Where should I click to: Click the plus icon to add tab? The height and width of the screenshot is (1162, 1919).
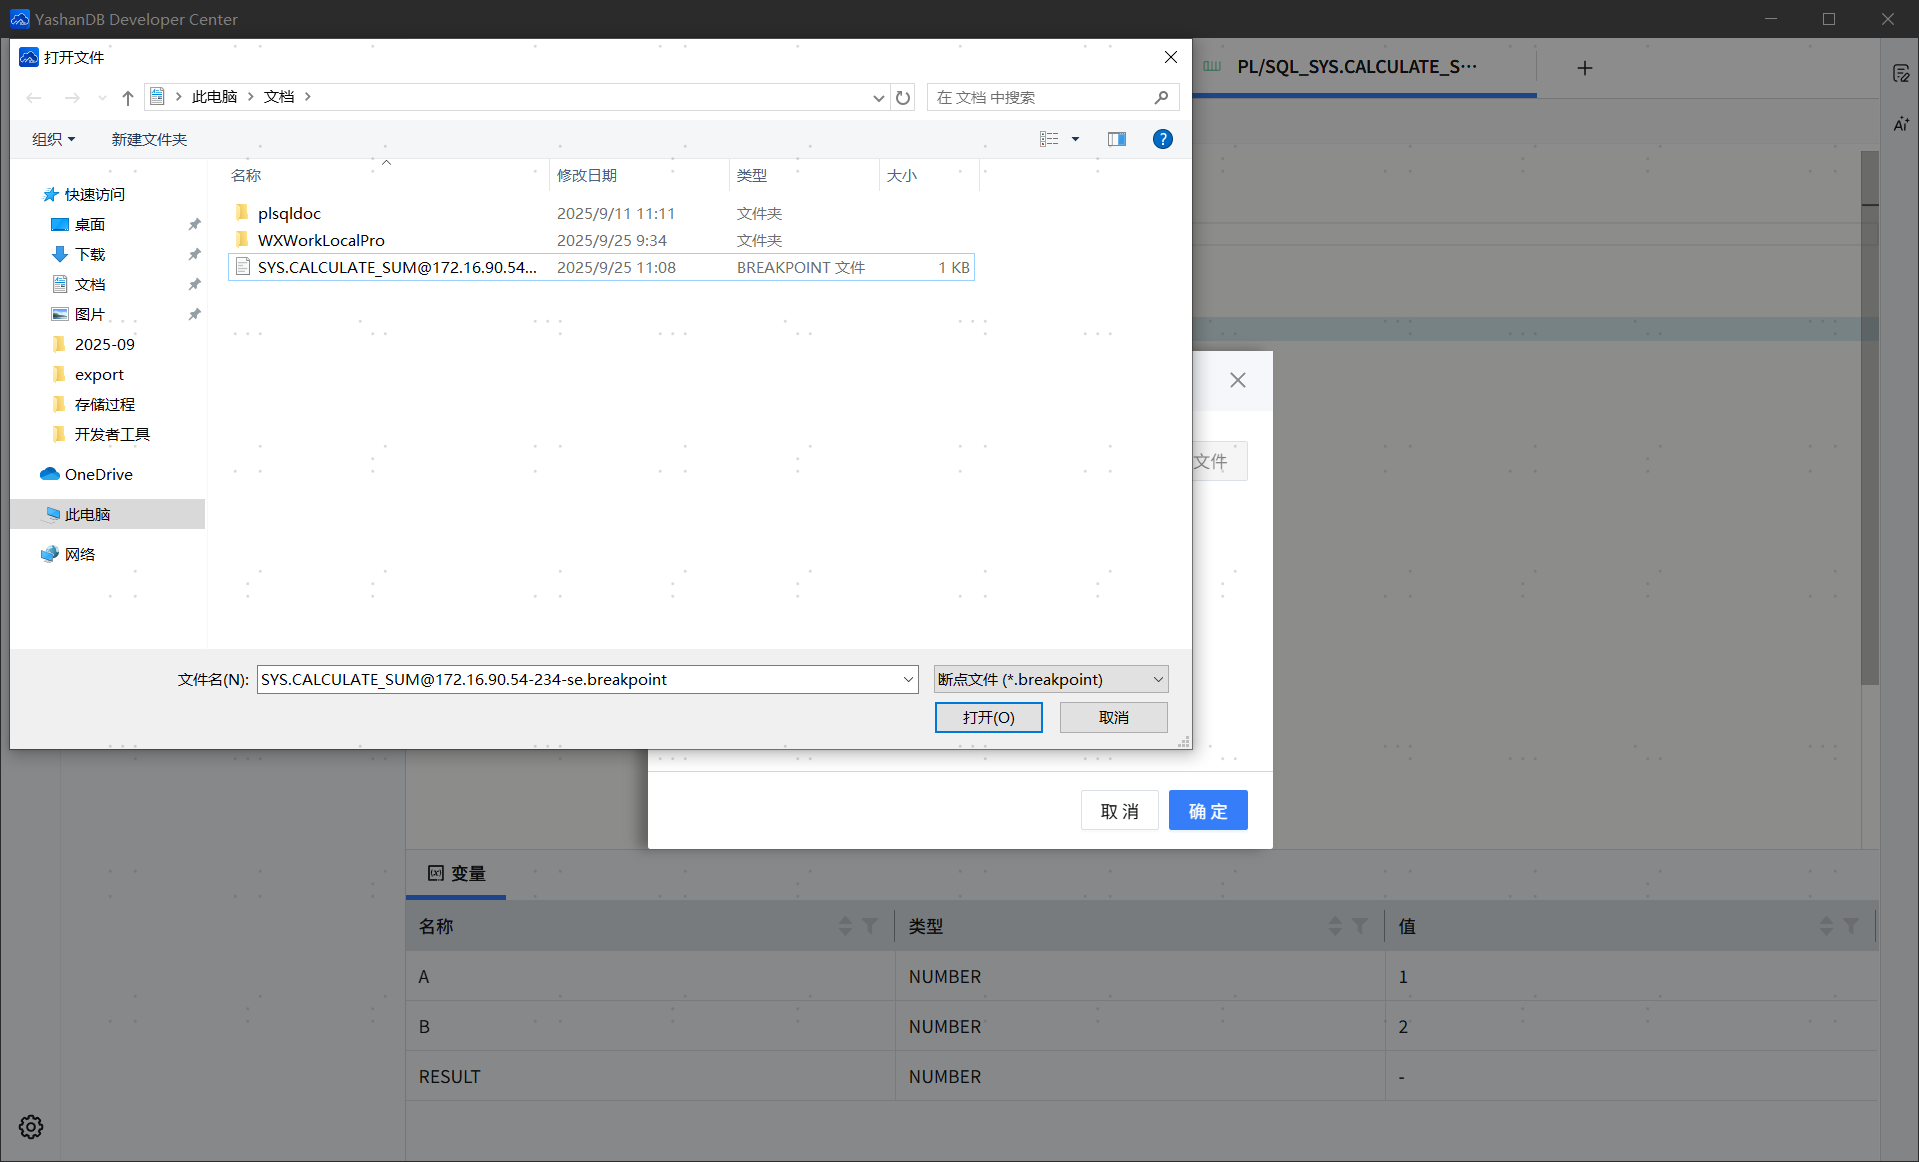[x=1584, y=68]
